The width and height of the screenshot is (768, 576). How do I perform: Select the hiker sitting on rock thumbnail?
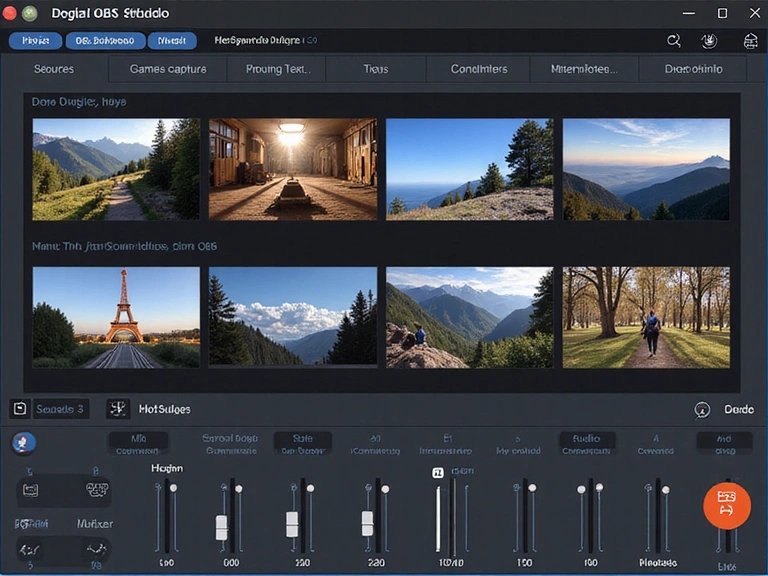click(x=470, y=317)
